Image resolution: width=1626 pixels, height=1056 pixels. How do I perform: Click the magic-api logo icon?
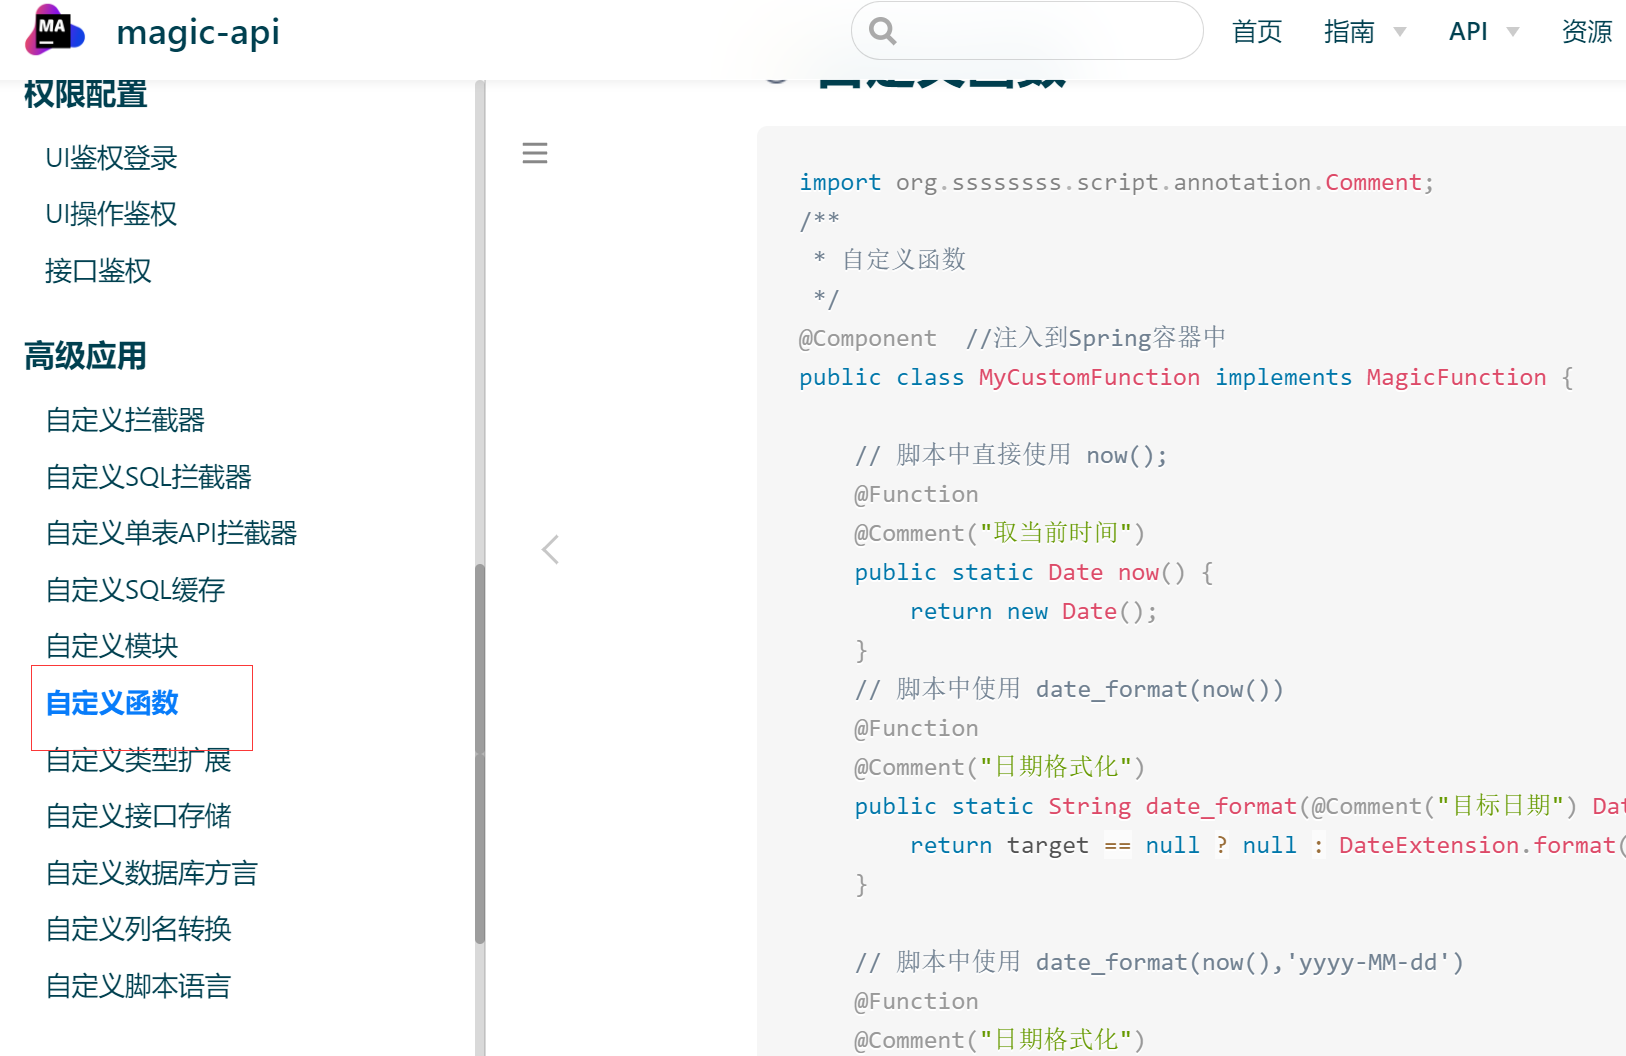click(54, 31)
